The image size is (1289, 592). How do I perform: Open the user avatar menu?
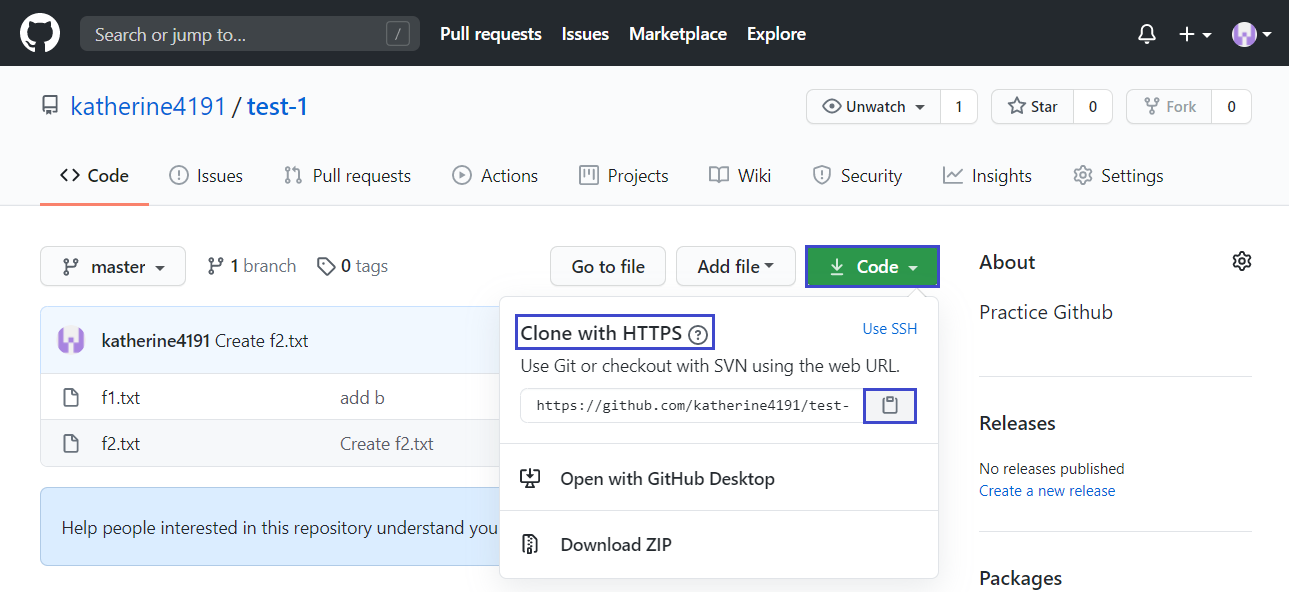coord(1252,34)
